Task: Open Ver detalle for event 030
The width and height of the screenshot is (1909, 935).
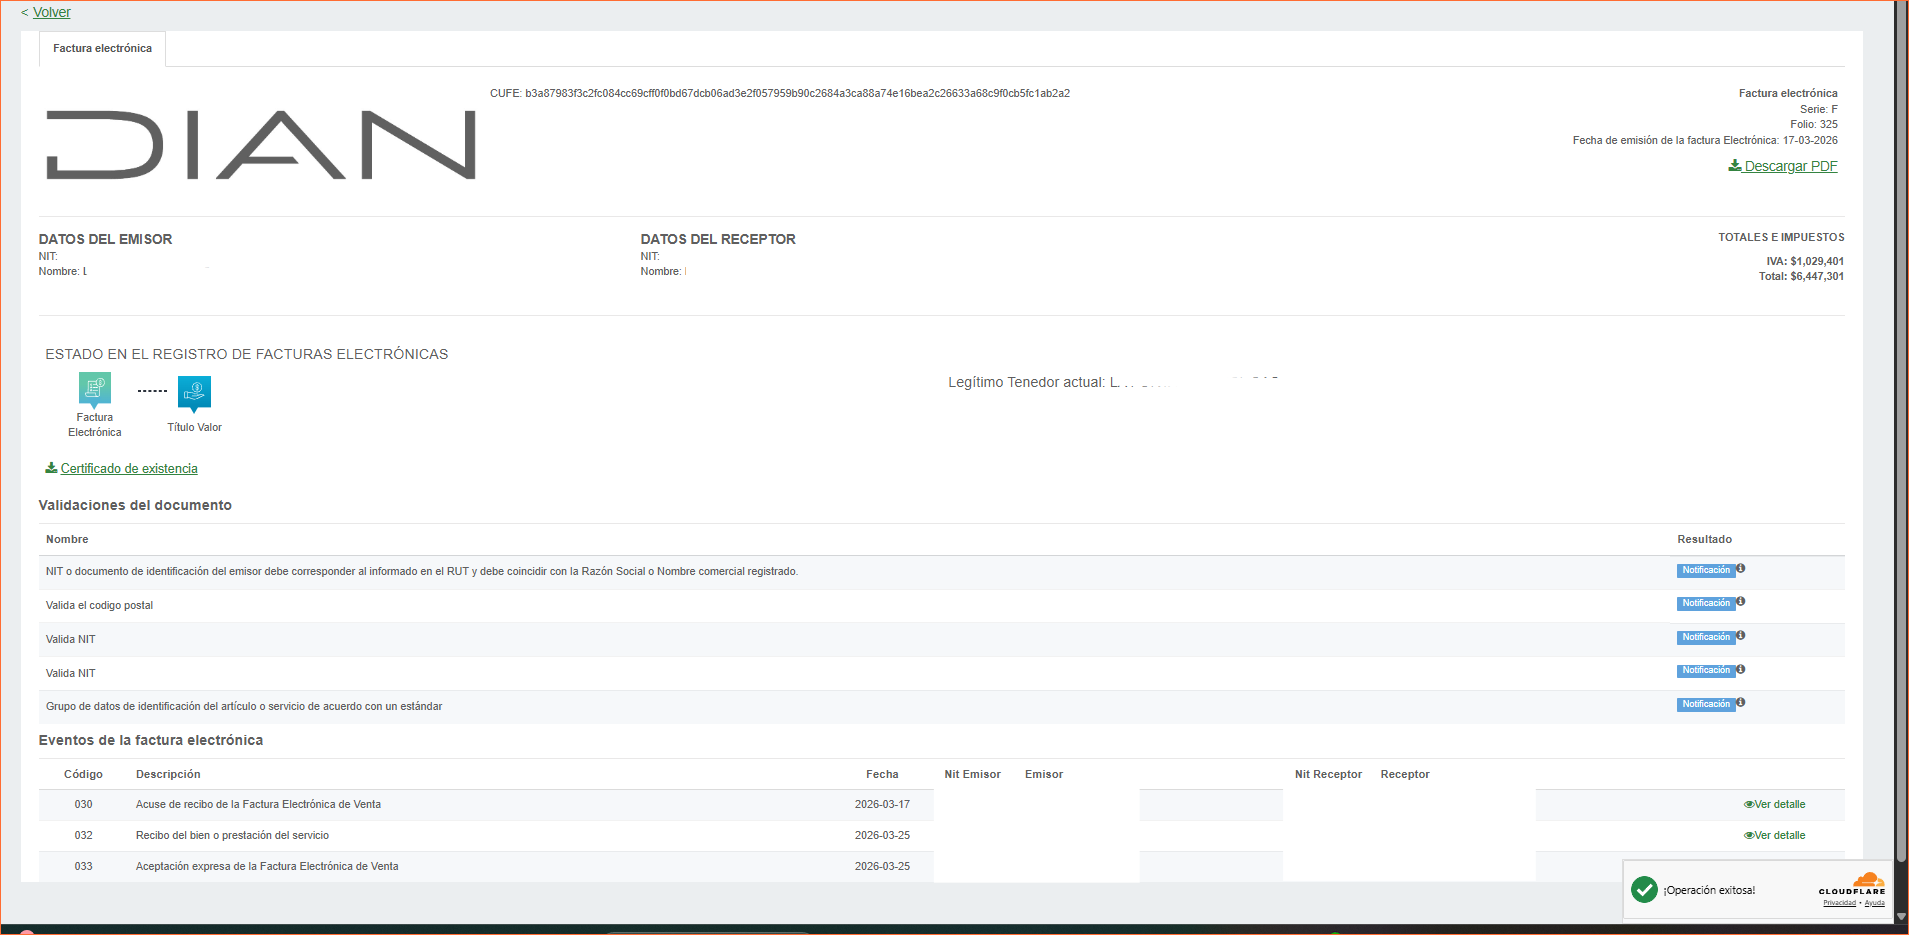Action: 1775,804
